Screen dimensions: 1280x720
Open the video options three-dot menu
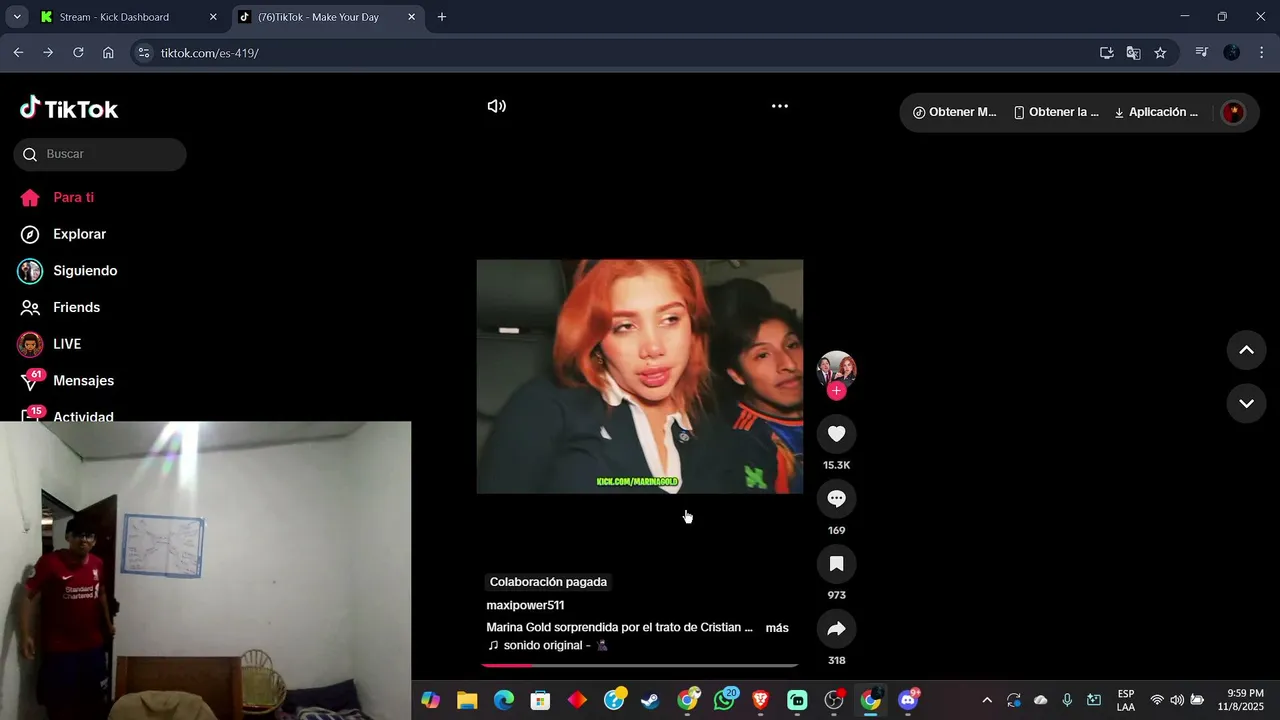click(x=780, y=106)
